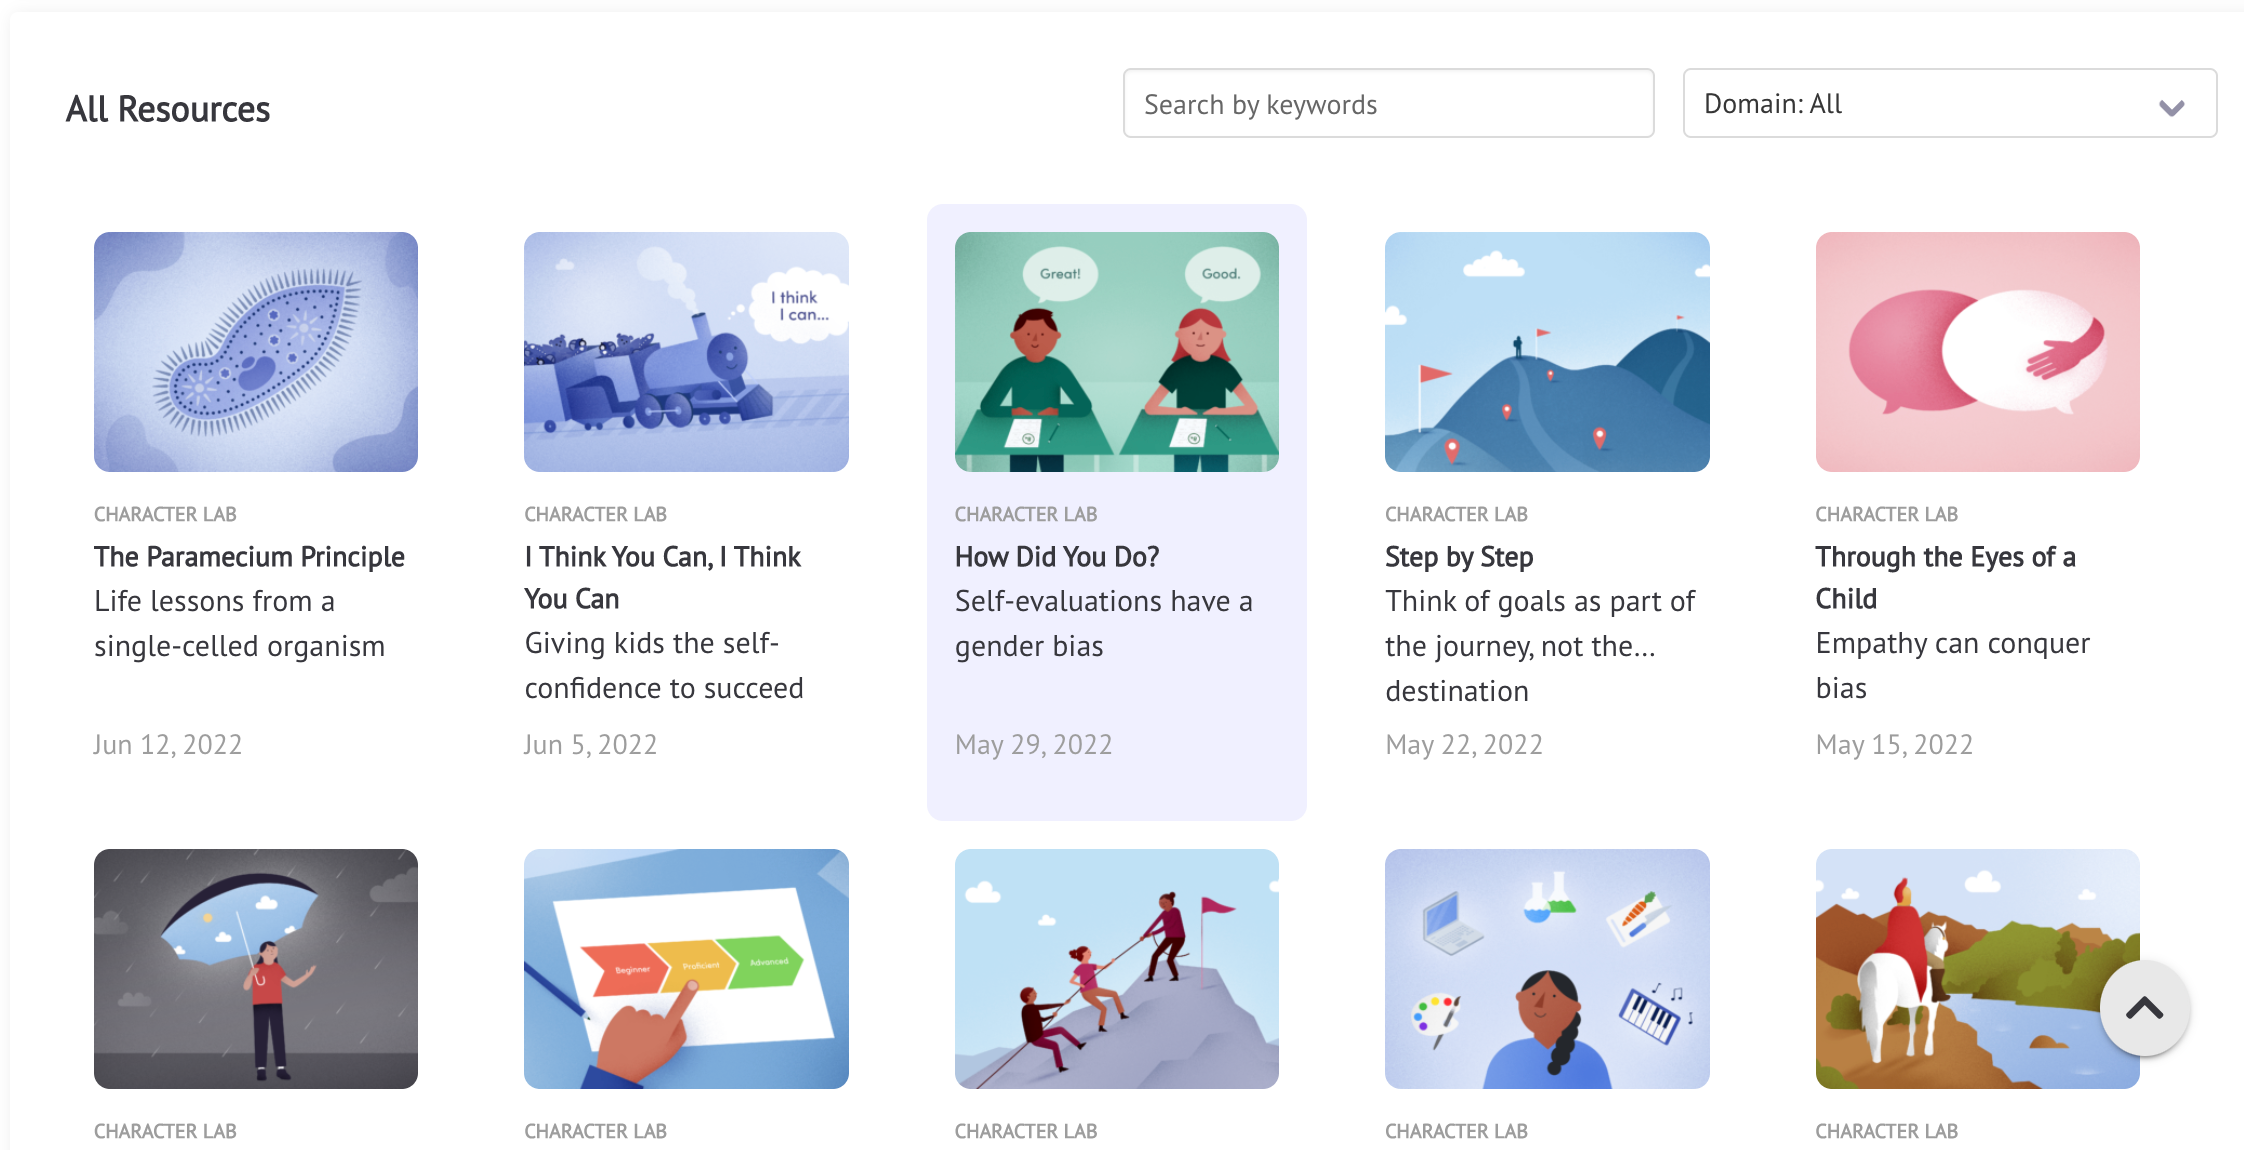Open the Paramecium Principle article

click(x=249, y=557)
